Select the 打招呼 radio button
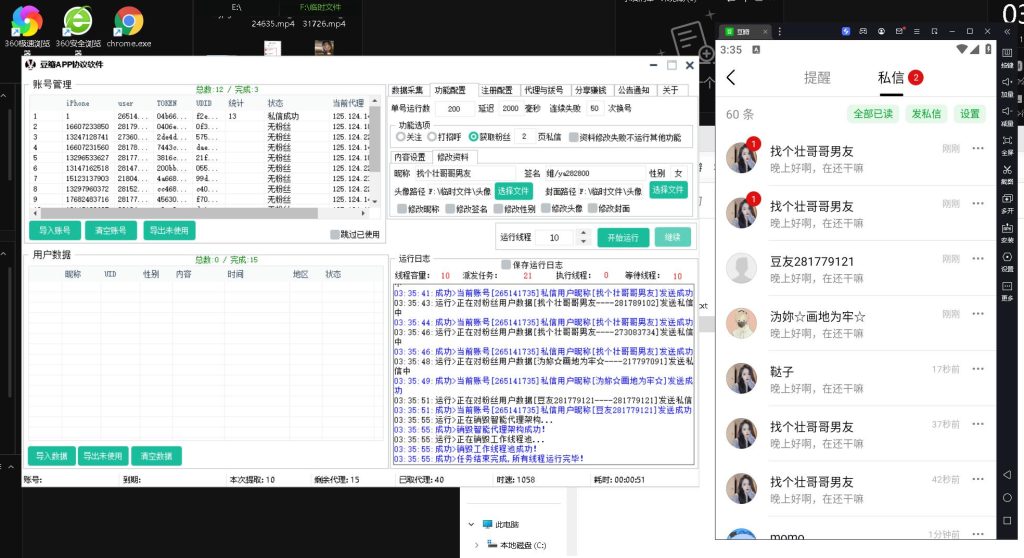 click(432, 137)
